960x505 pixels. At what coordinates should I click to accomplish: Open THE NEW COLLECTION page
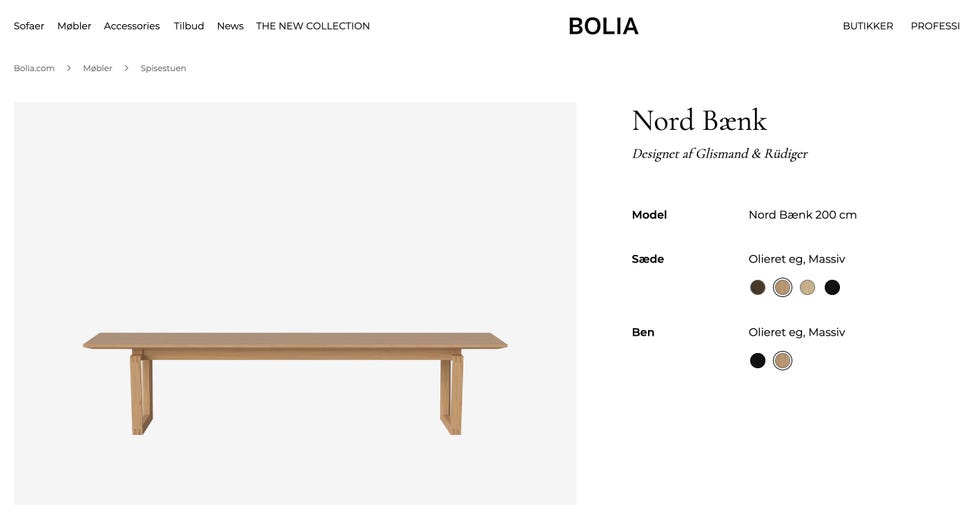click(x=313, y=26)
